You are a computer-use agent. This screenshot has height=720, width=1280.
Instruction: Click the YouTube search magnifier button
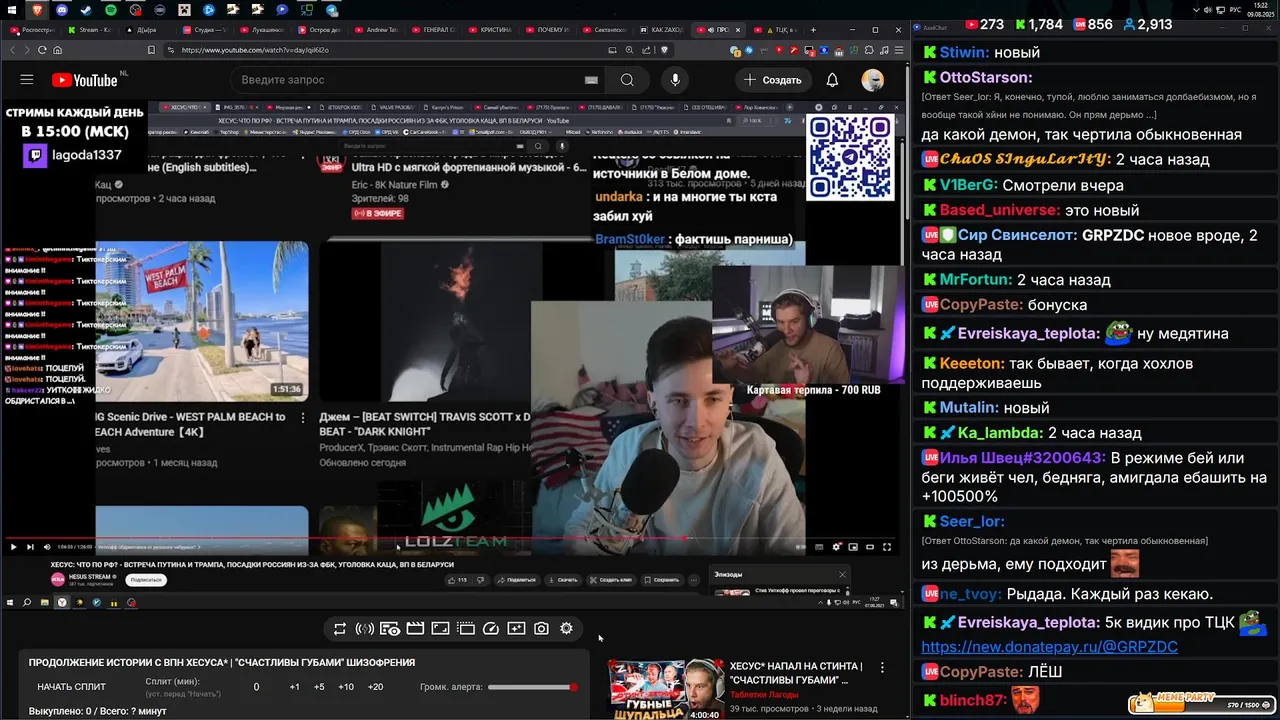click(627, 80)
